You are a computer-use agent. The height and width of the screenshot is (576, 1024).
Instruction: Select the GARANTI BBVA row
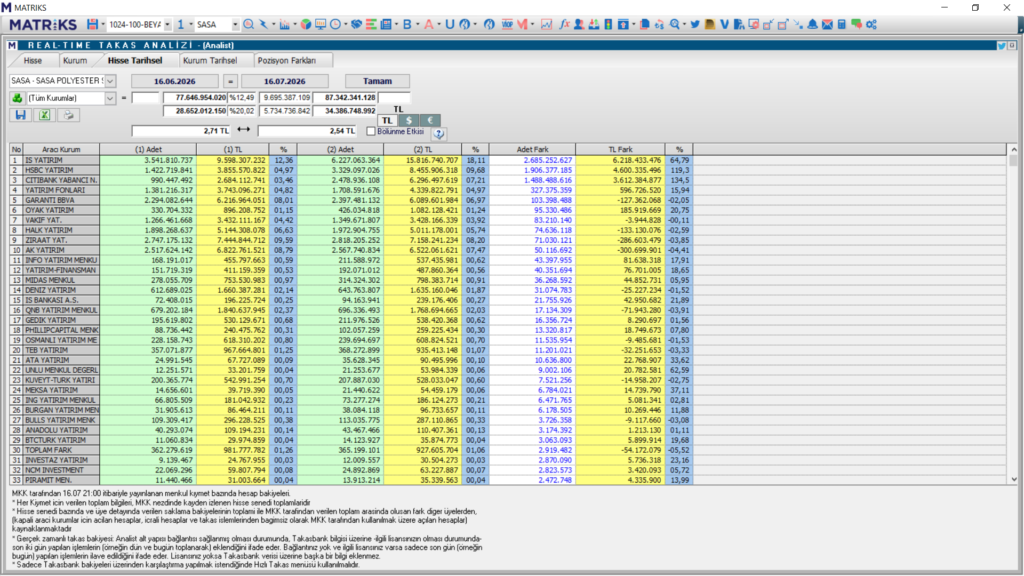click(351, 200)
